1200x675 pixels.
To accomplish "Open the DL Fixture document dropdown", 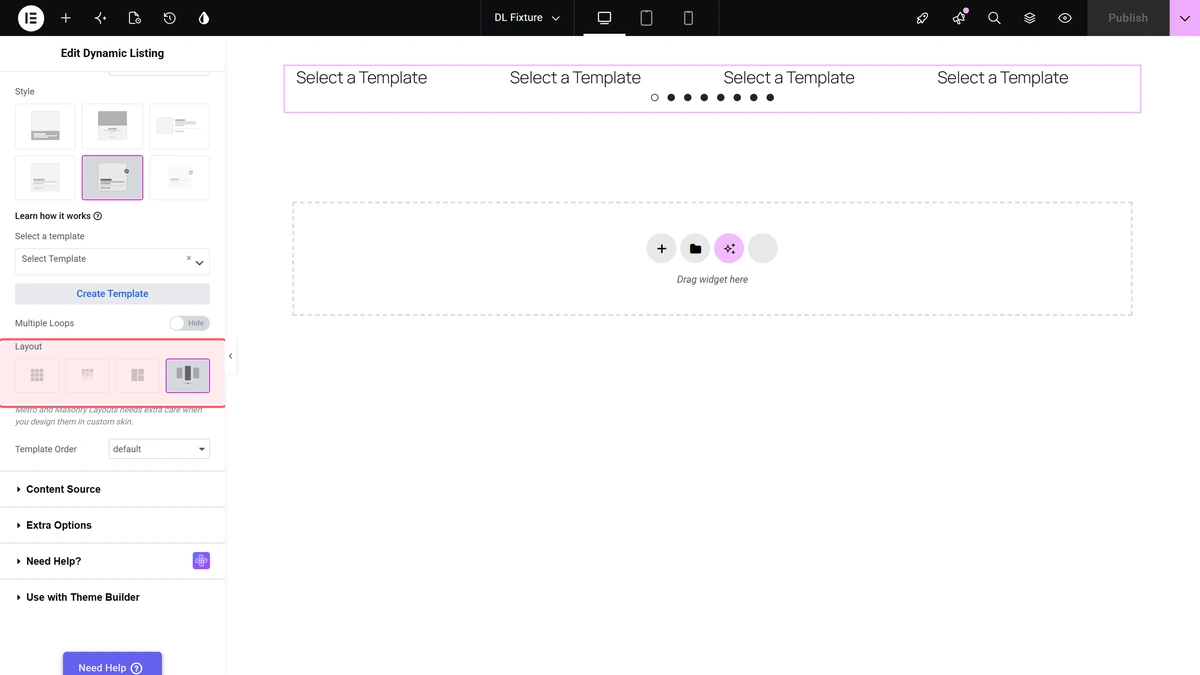I will point(527,18).
